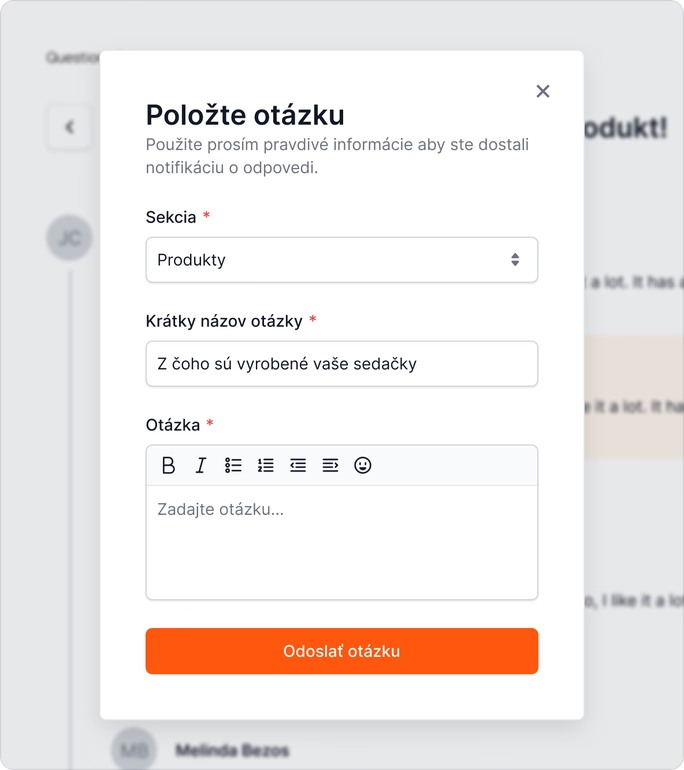The image size is (684, 770).
Task: Increase indent in the editor
Action: [x=330, y=465]
